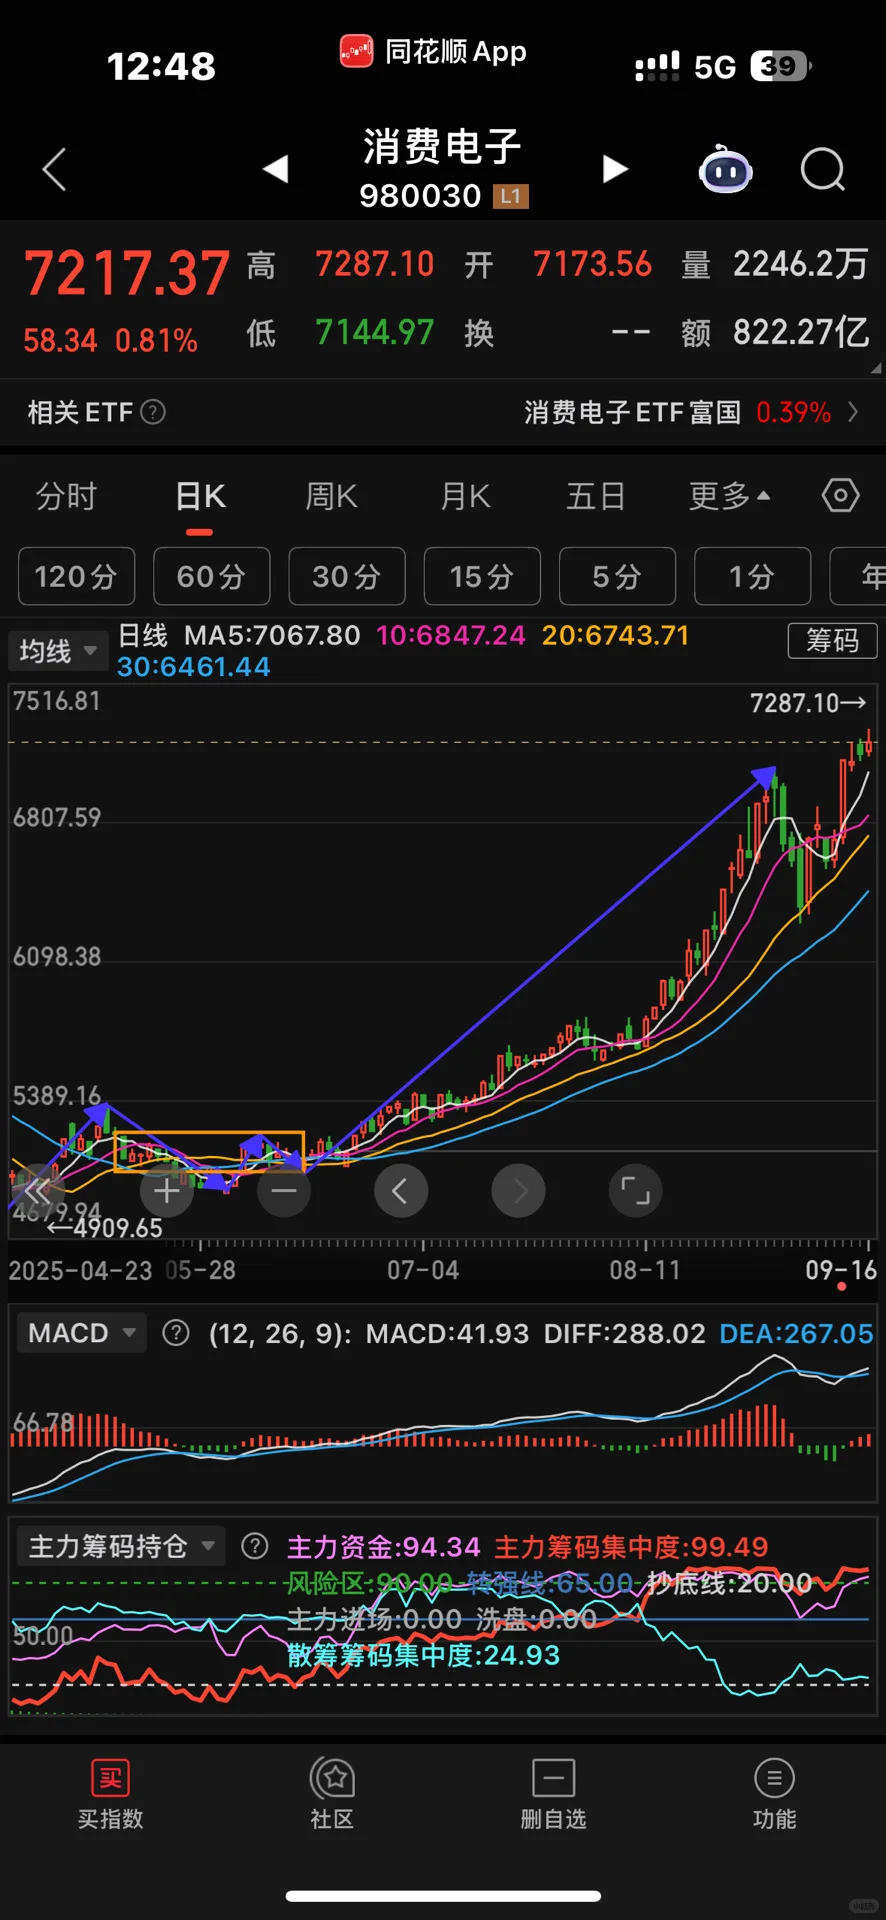Tap the 散筹筹码集中度:24.93 readout
This screenshot has width=886, height=1920.
(x=424, y=1655)
